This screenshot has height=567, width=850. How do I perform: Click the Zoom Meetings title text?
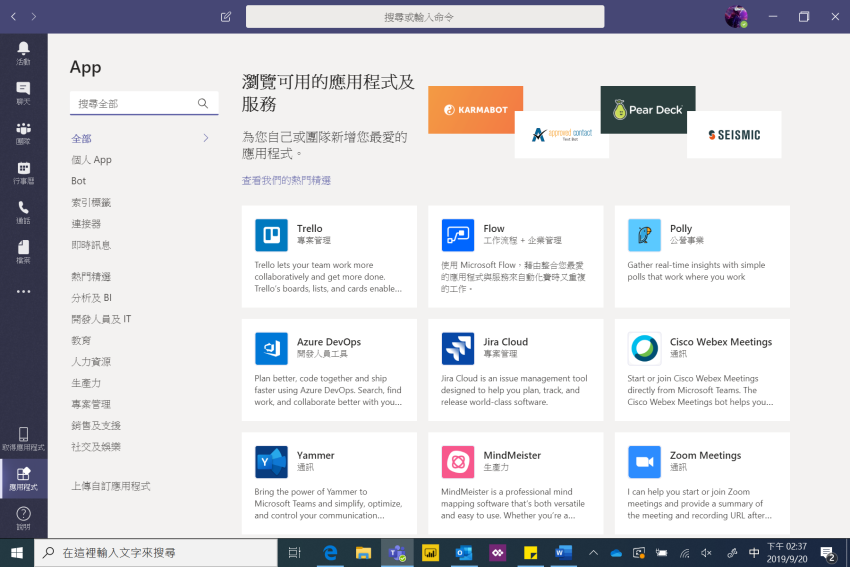(x=705, y=455)
